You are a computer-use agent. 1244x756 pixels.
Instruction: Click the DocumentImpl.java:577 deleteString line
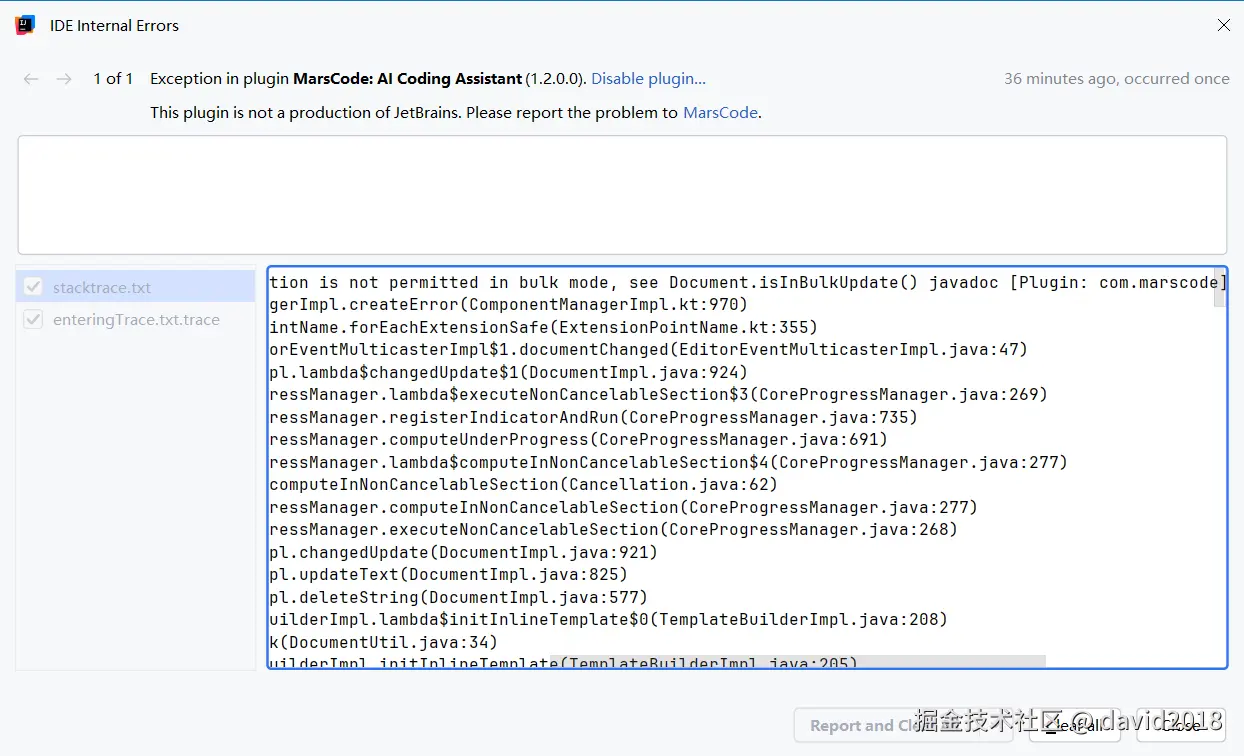click(458, 597)
